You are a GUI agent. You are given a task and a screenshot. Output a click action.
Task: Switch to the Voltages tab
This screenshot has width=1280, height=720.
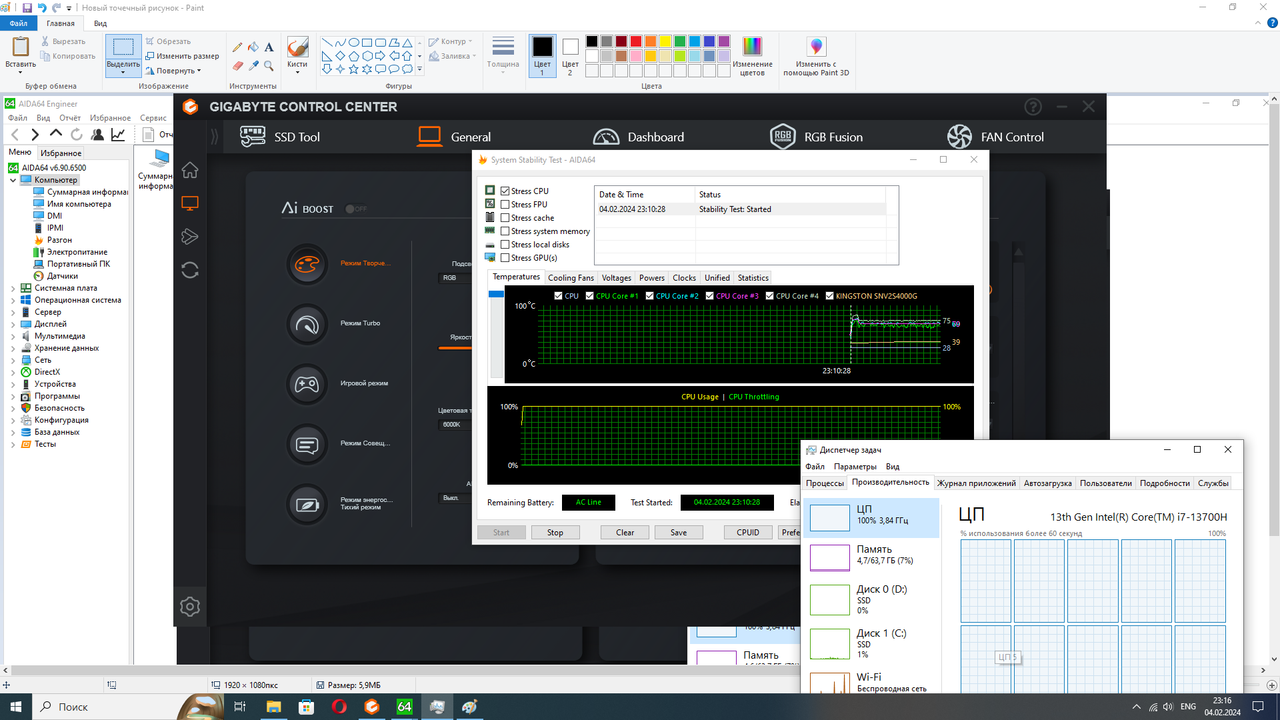click(x=616, y=278)
